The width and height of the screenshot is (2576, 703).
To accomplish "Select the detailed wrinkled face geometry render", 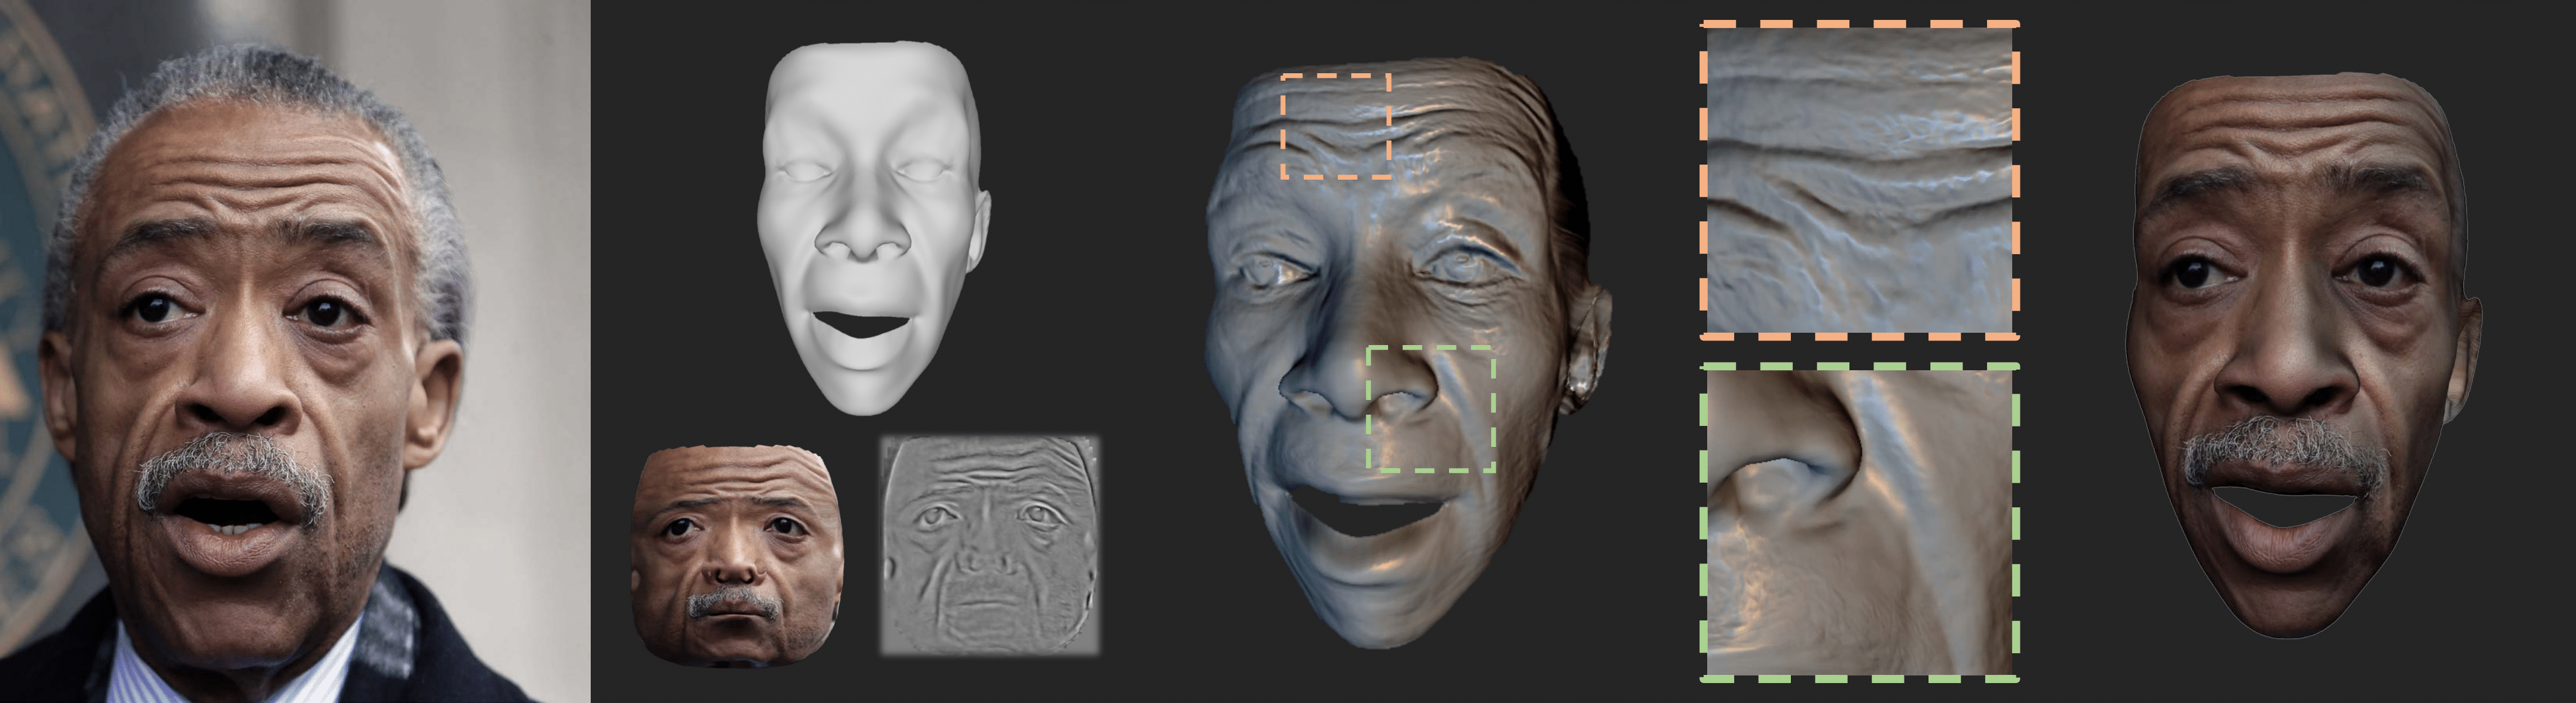I will pyautogui.click(x=1408, y=352).
